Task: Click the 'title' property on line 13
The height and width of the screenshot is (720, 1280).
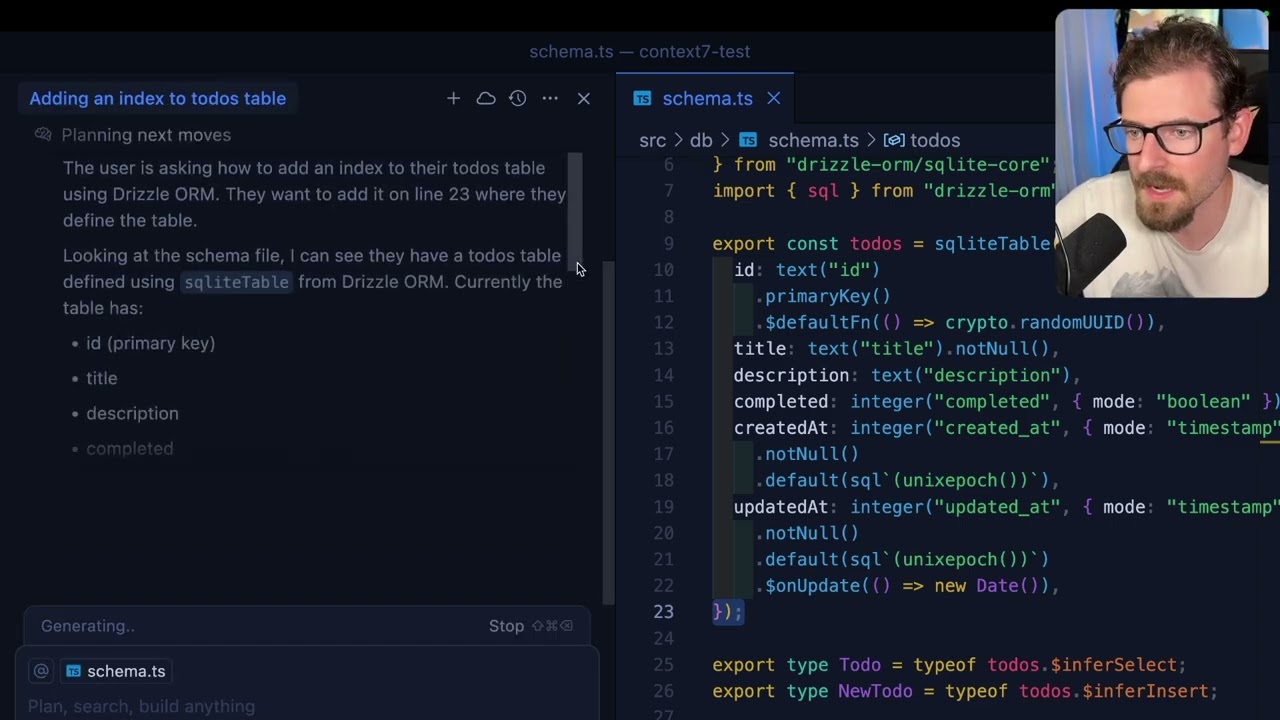Action: click(x=760, y=349)
